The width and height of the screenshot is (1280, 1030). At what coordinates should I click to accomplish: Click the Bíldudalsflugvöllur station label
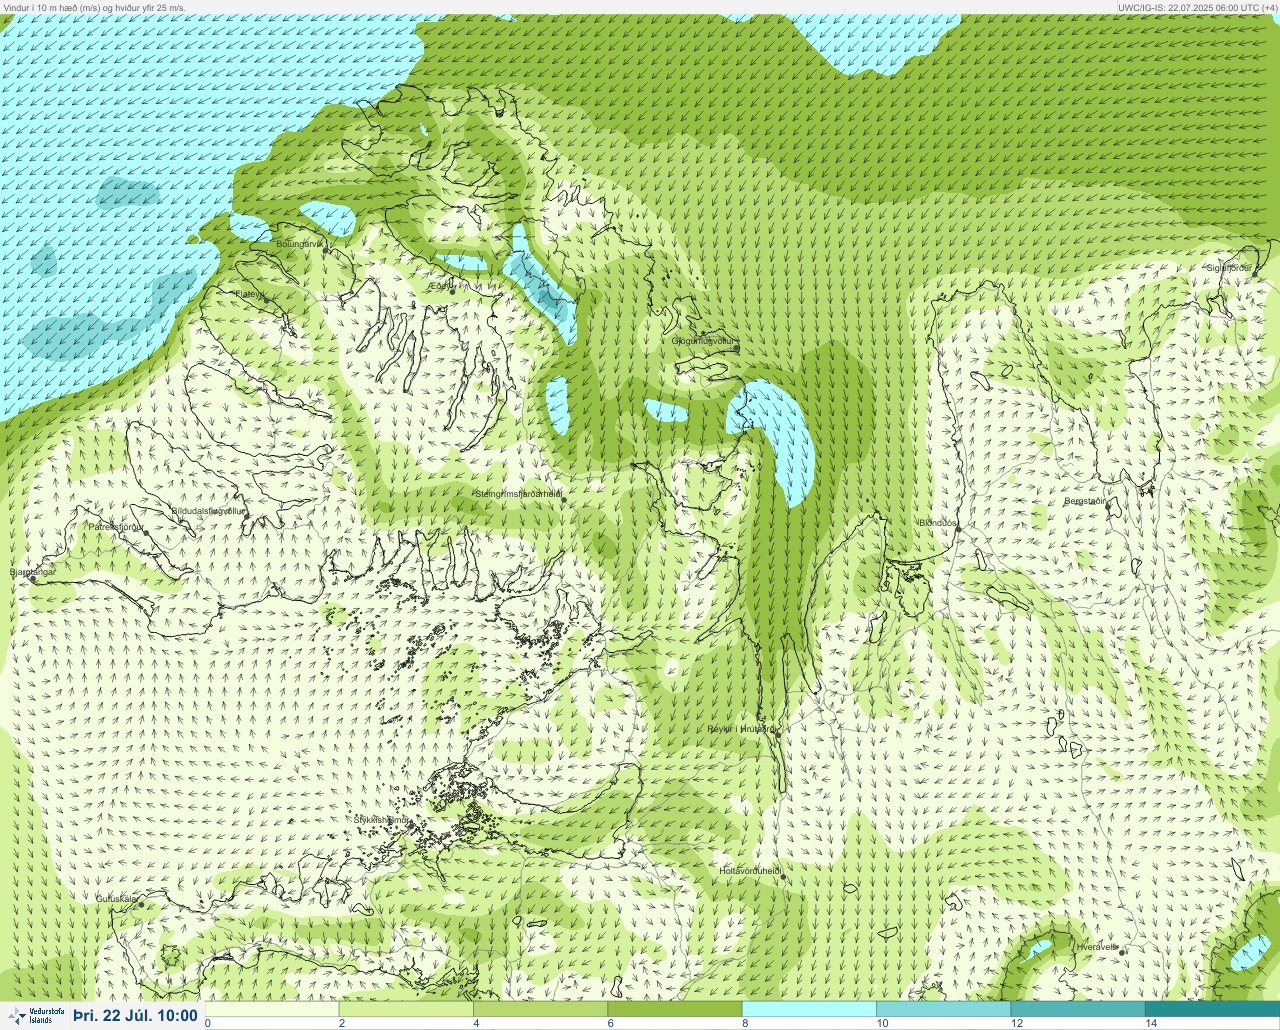209,511
